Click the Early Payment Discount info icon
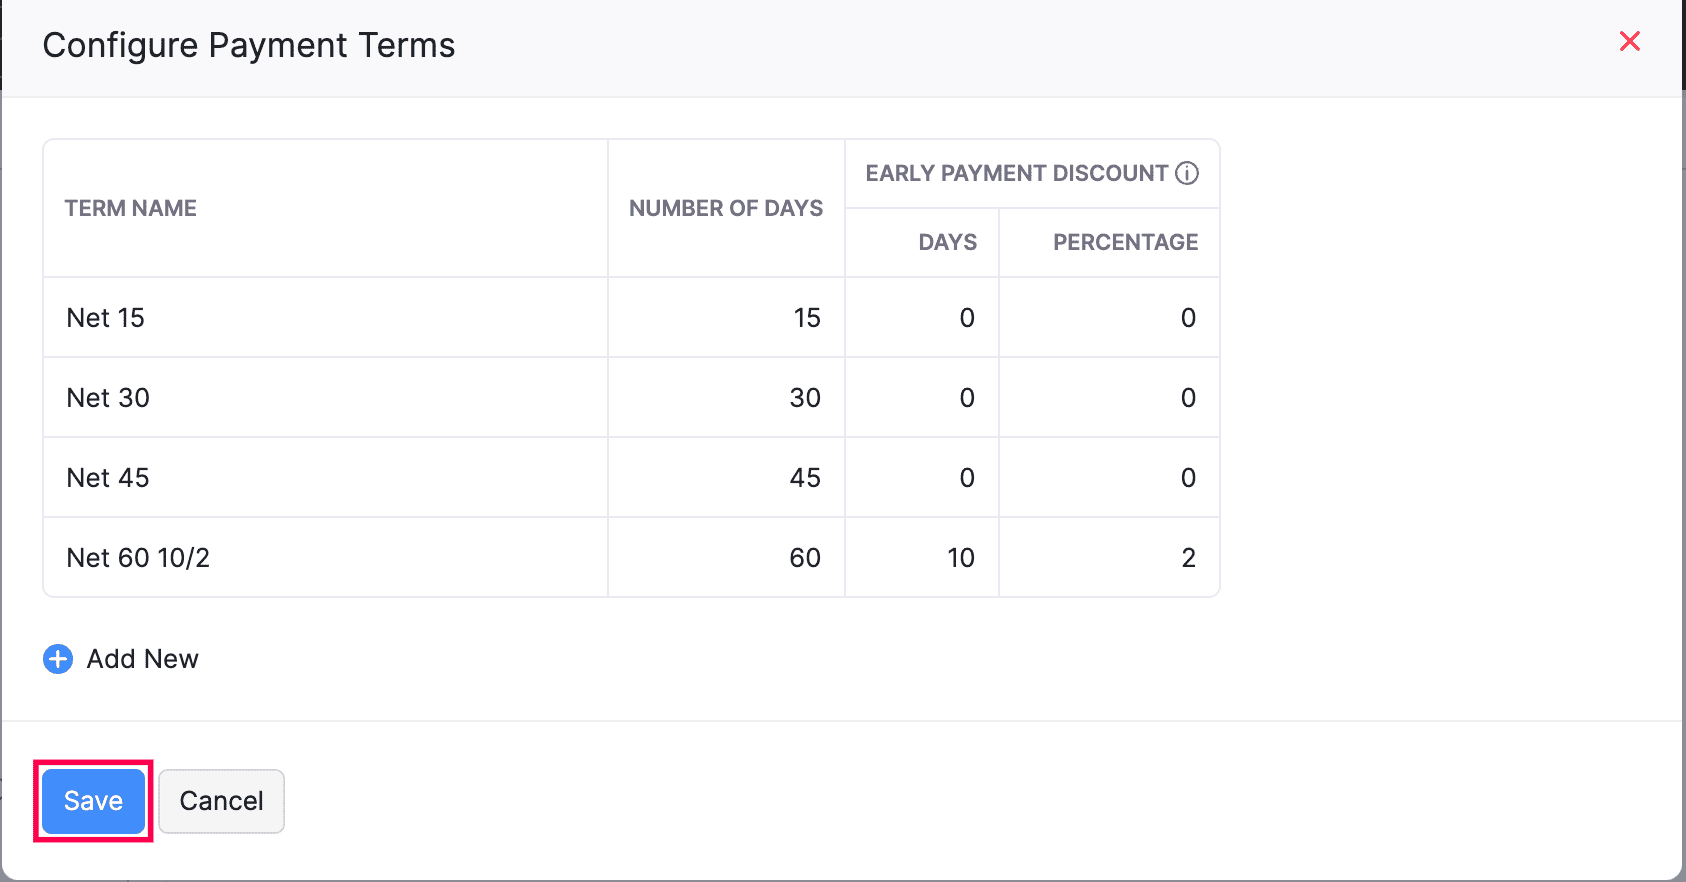 tap(1187, 173)
